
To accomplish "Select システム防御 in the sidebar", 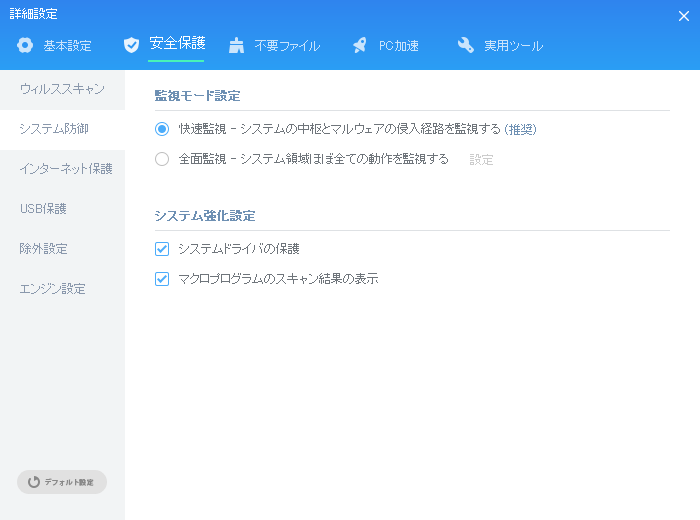I will tap(62, 129).
